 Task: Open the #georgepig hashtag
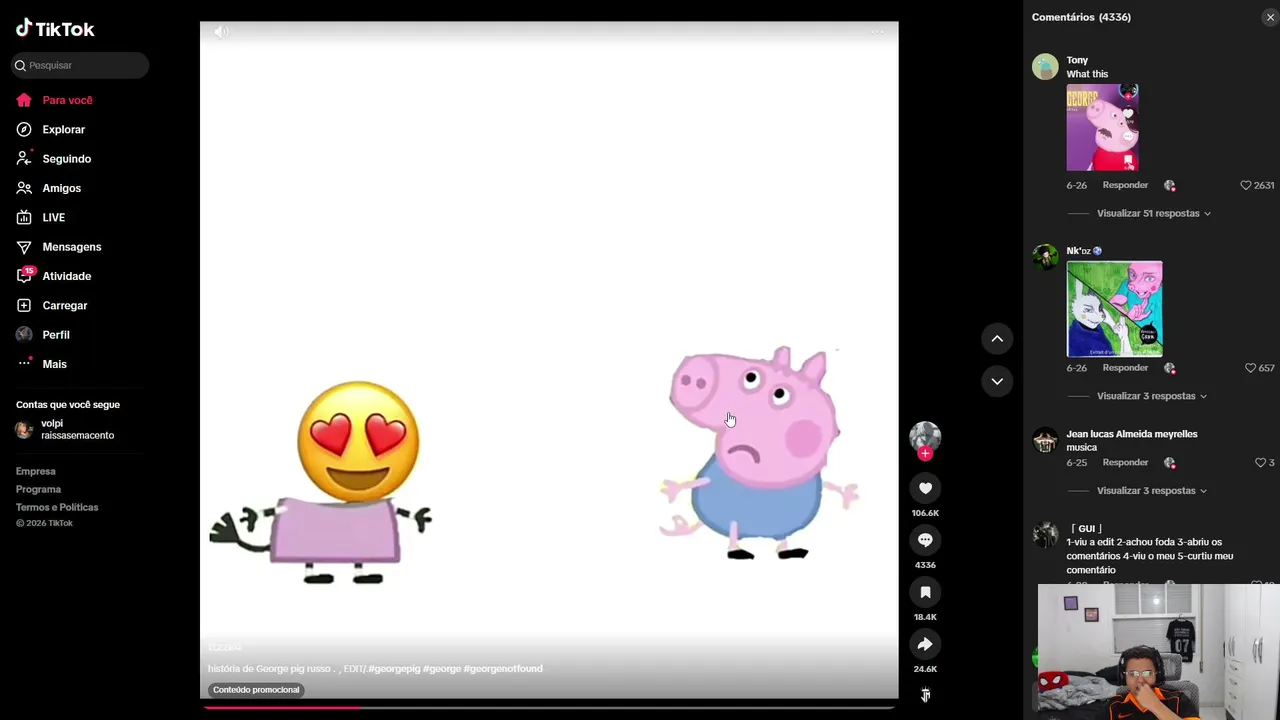point(394,669)
